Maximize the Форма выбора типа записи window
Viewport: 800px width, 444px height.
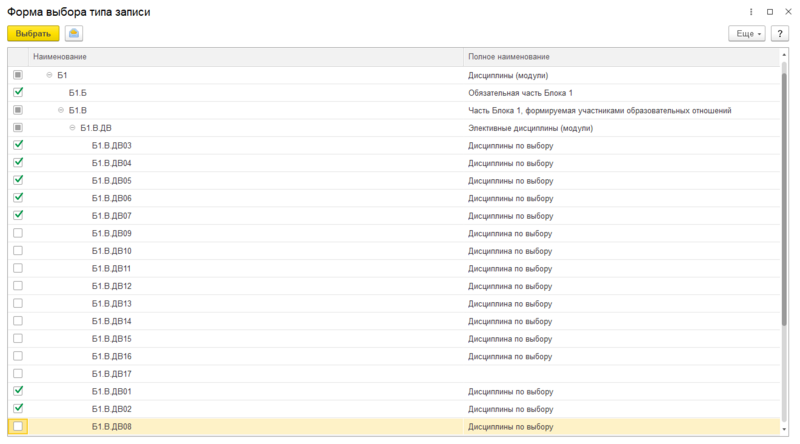pyautogui.click(x=760, y=10)
